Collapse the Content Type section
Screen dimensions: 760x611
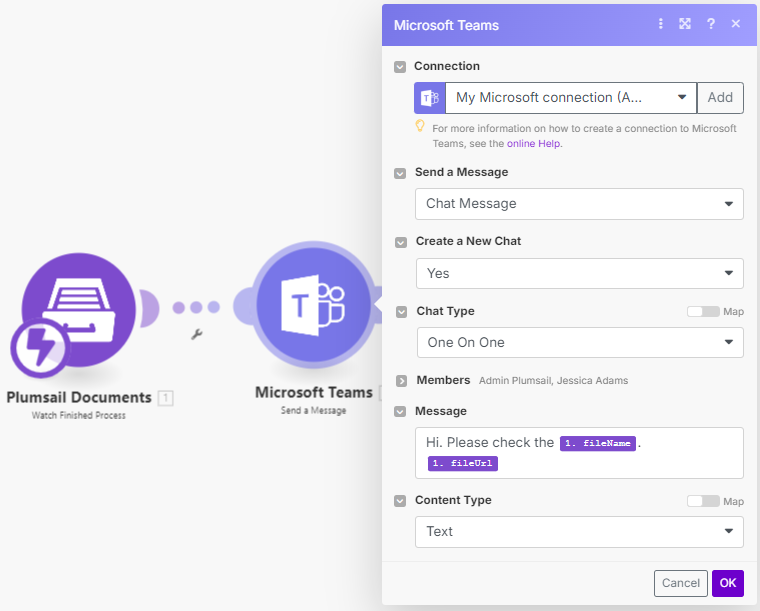click(400, 501)
